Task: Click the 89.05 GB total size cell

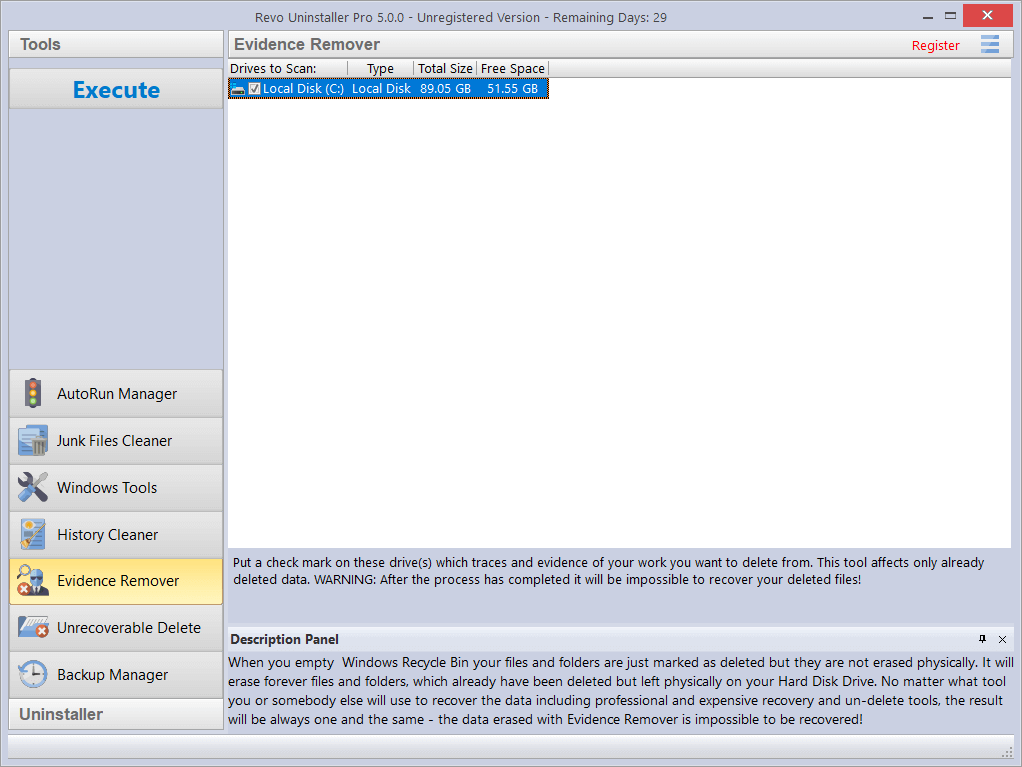Action: point(445,89)
